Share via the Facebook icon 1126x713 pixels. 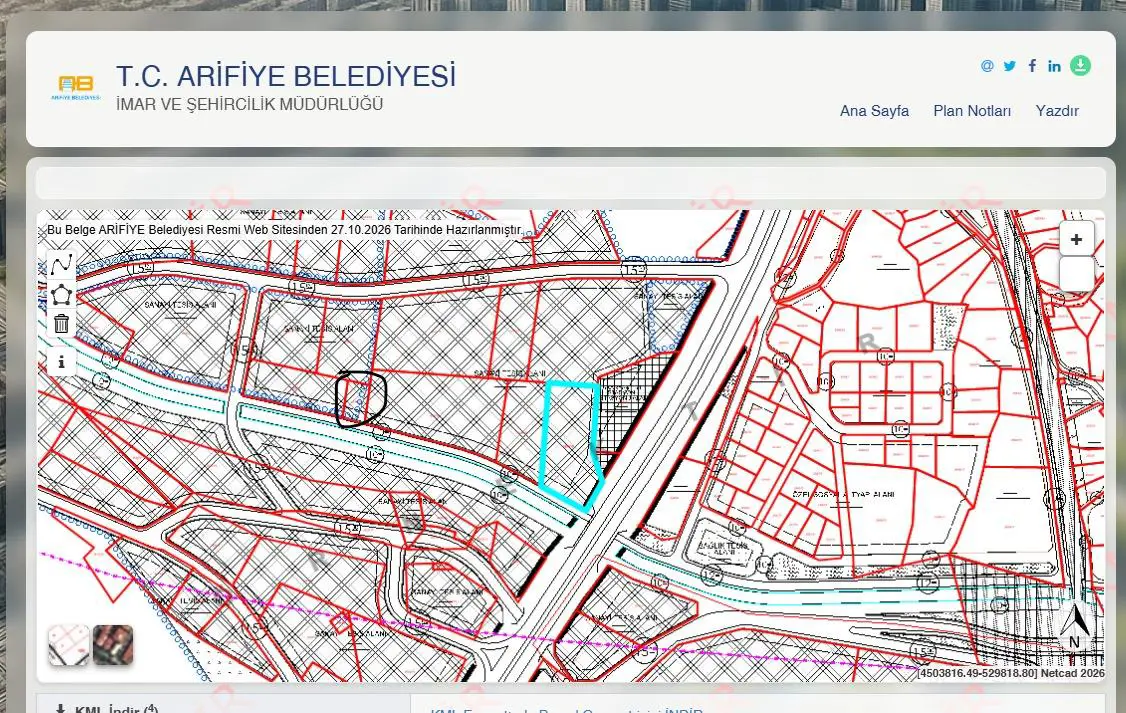click(x=1032, y=66)
